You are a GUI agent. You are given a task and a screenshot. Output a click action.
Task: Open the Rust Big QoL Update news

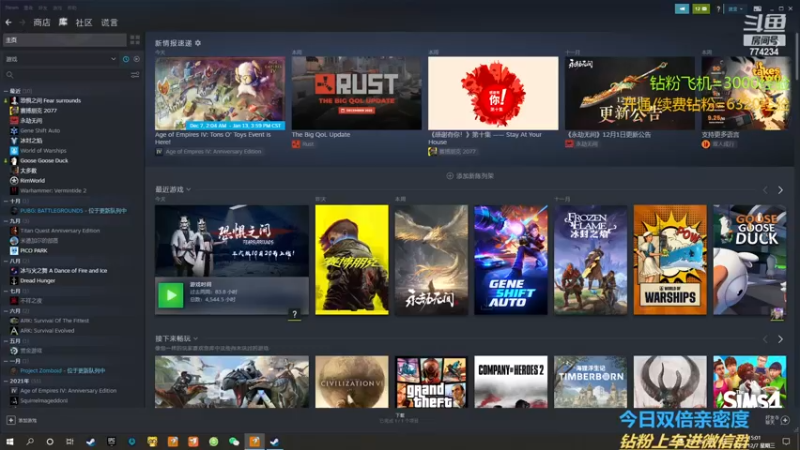pos(357,93)
